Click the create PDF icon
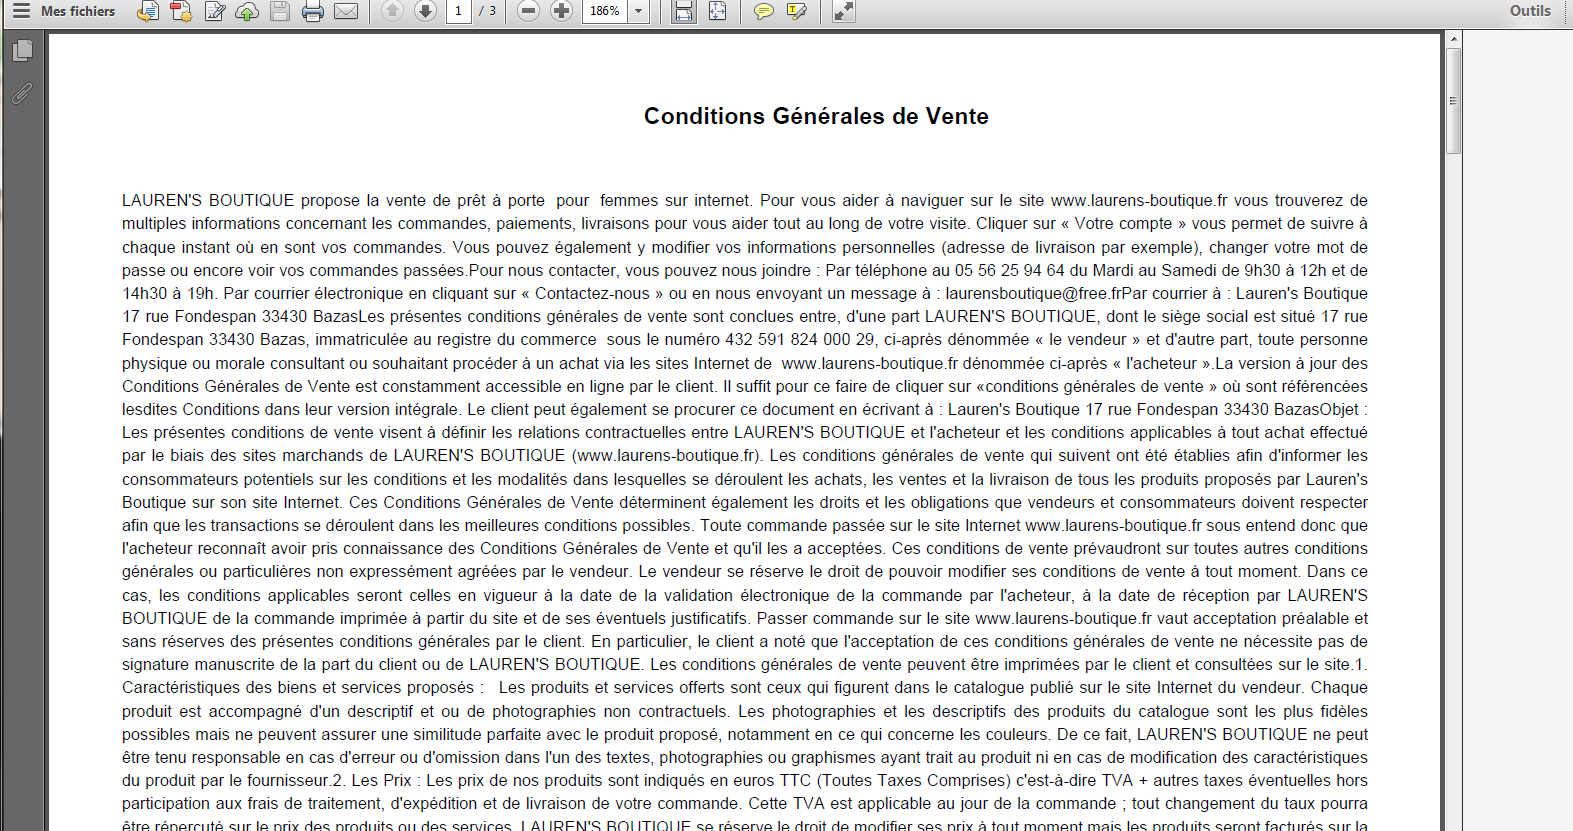 (x=181, y=11)
